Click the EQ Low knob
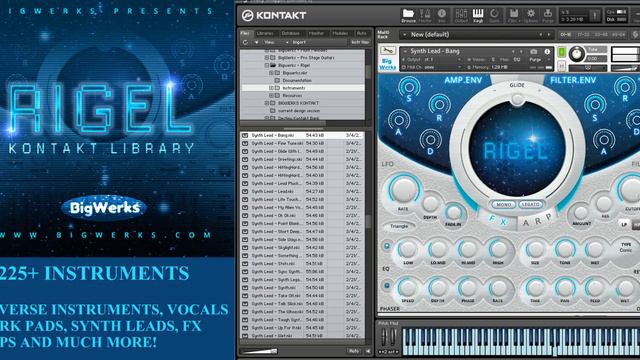Screen dimensions: 640x360 (407, 248)
